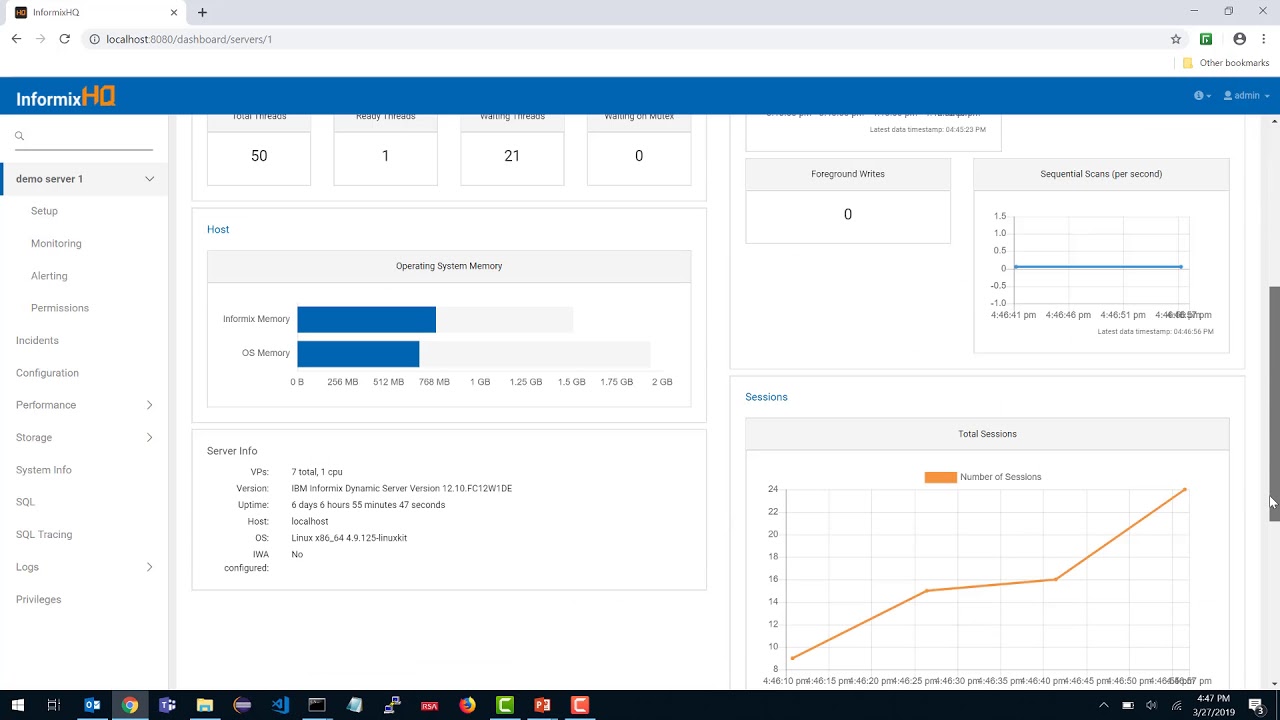Open the command prompt in taskbar
Viewport: 1280px width, 720px height.
pyautogui.click(x=317, y=705)
